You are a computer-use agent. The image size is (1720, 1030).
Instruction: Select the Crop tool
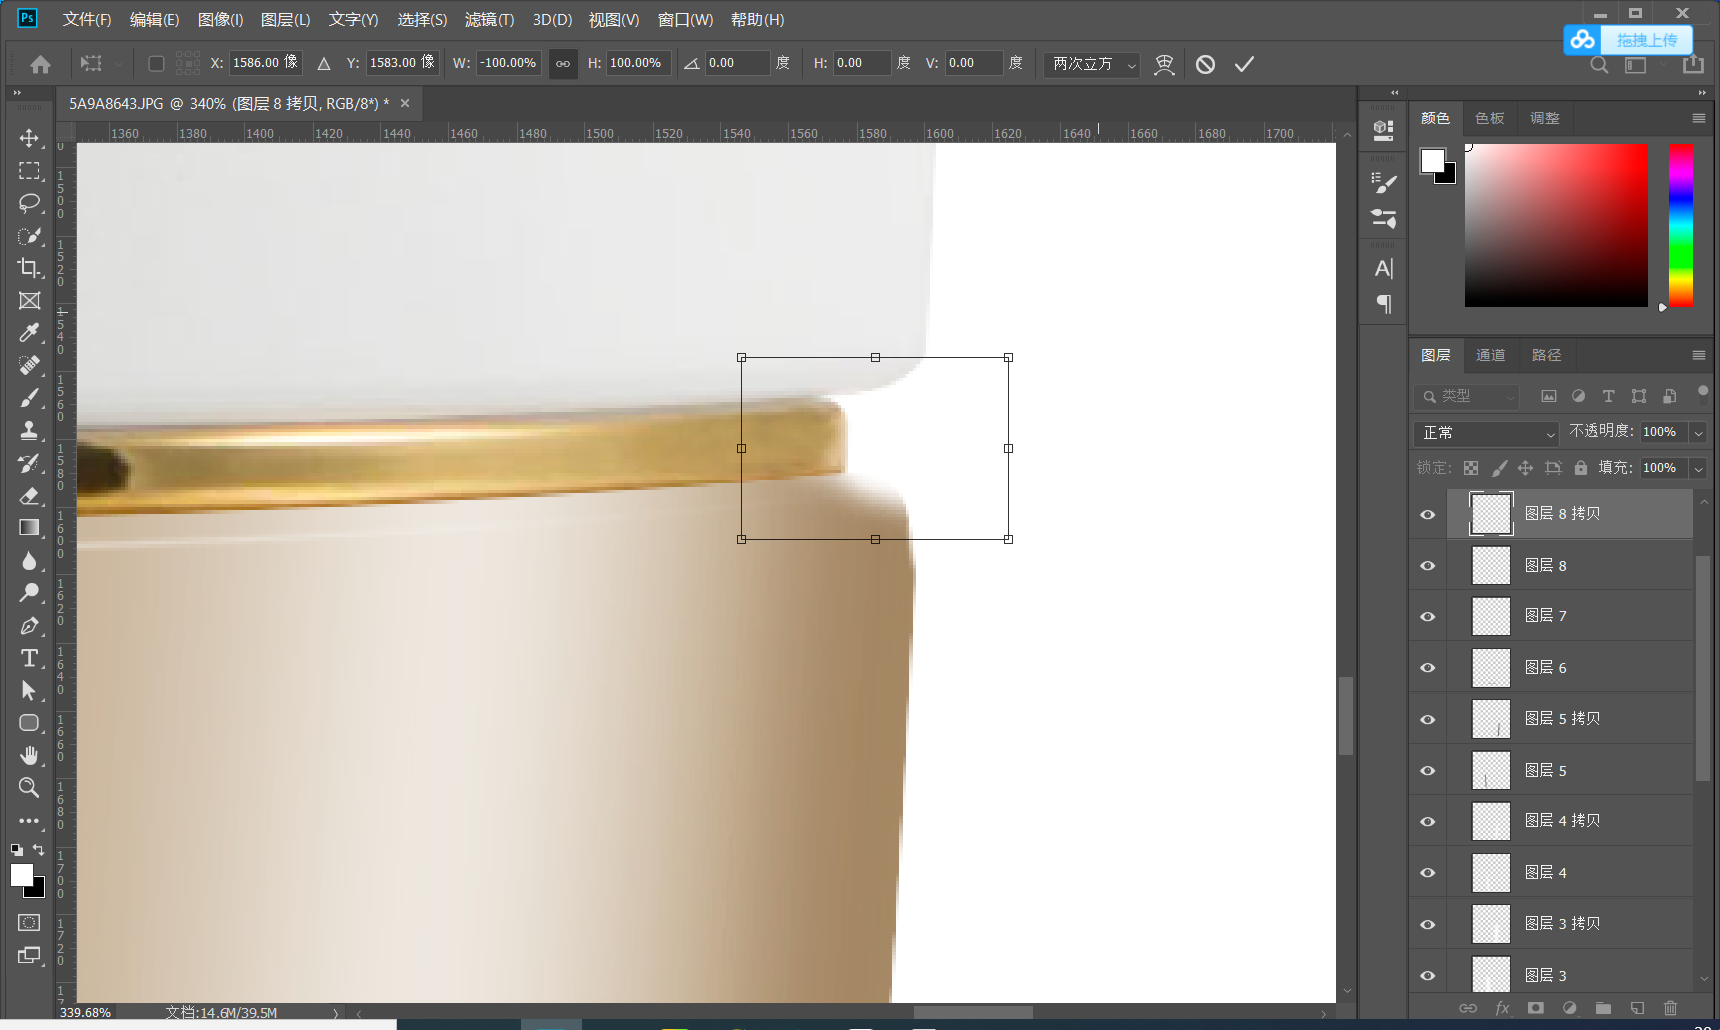[29, 268]
